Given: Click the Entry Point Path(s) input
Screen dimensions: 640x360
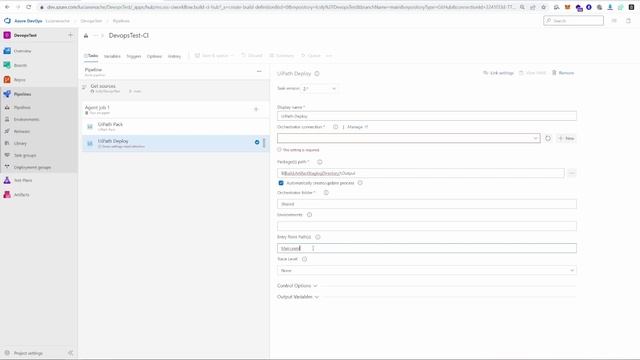Looking at the screenshot, I should click(x=427, y=248).
